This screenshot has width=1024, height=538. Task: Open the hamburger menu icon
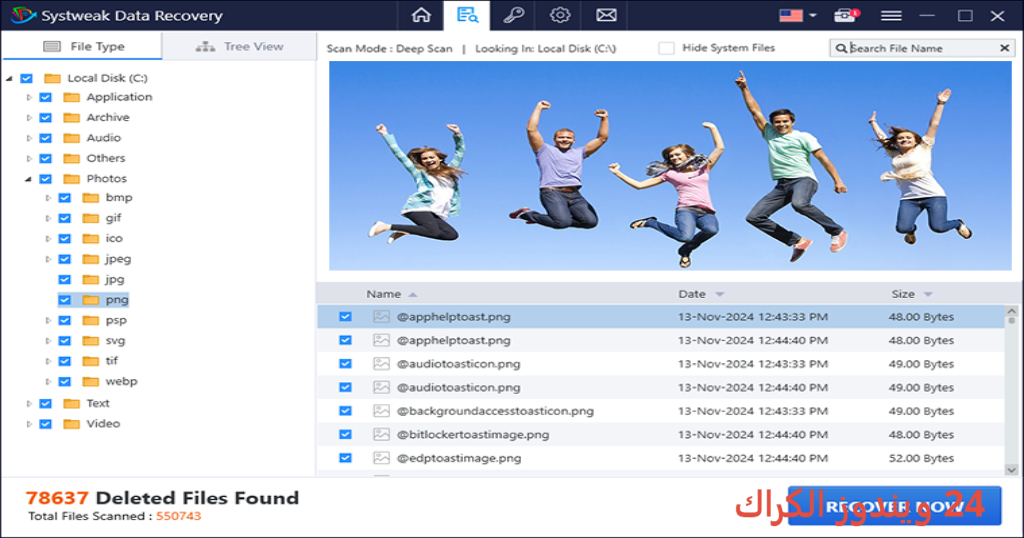click(891, 15)
